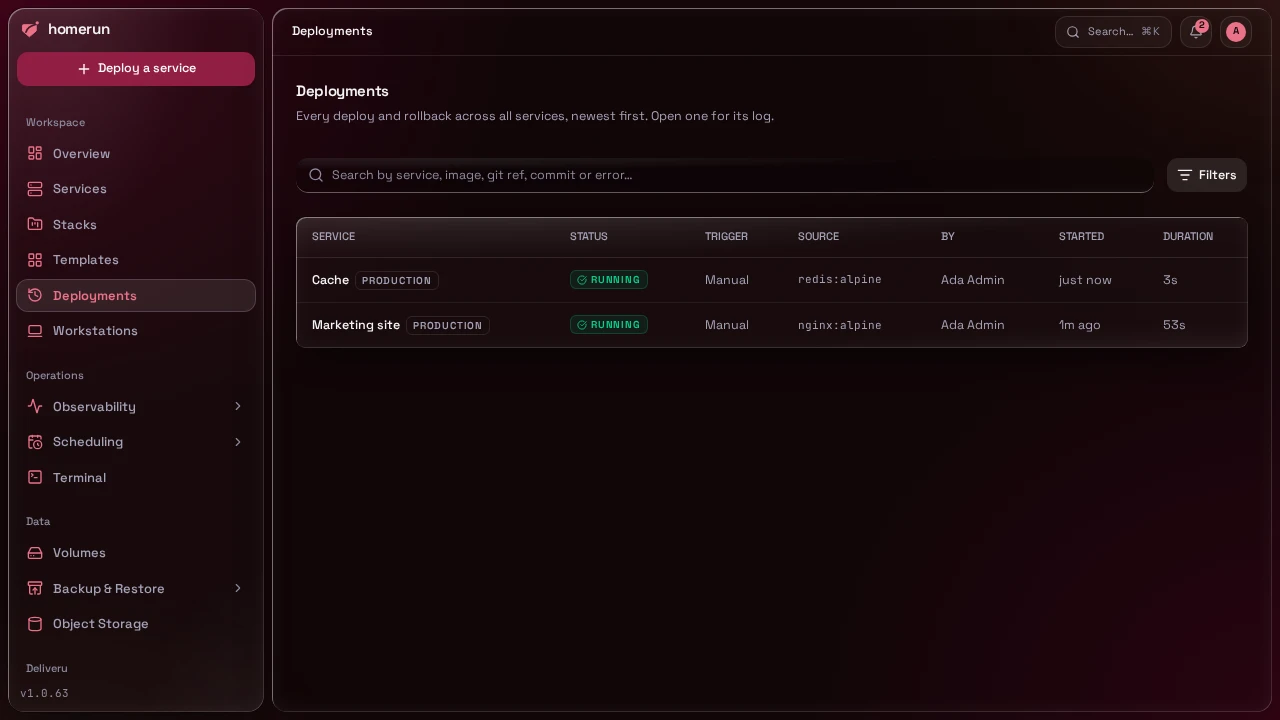
Task: Click the Deployments breadcrumb title
Action: point(332,31)
